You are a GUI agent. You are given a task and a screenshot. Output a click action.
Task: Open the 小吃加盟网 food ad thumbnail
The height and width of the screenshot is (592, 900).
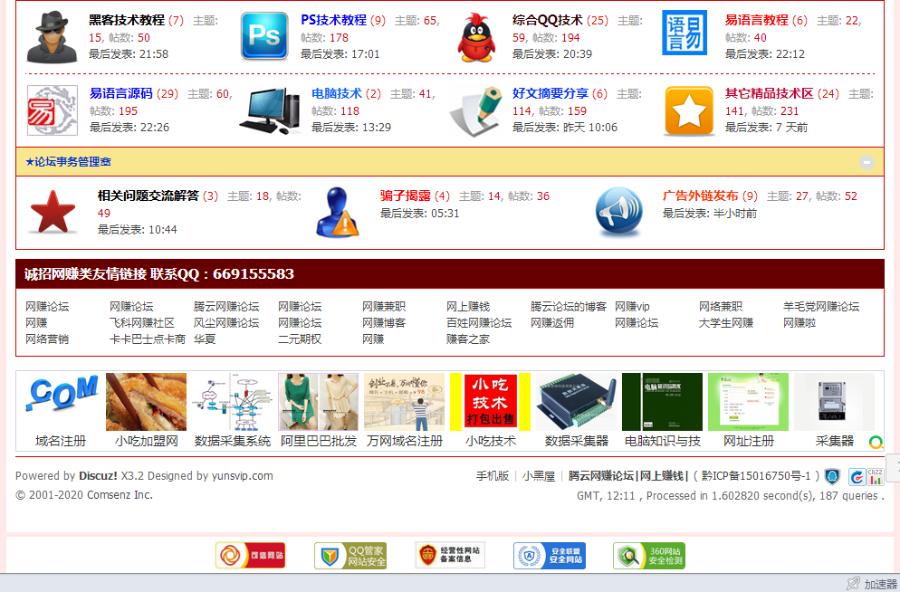click(146, 402)
